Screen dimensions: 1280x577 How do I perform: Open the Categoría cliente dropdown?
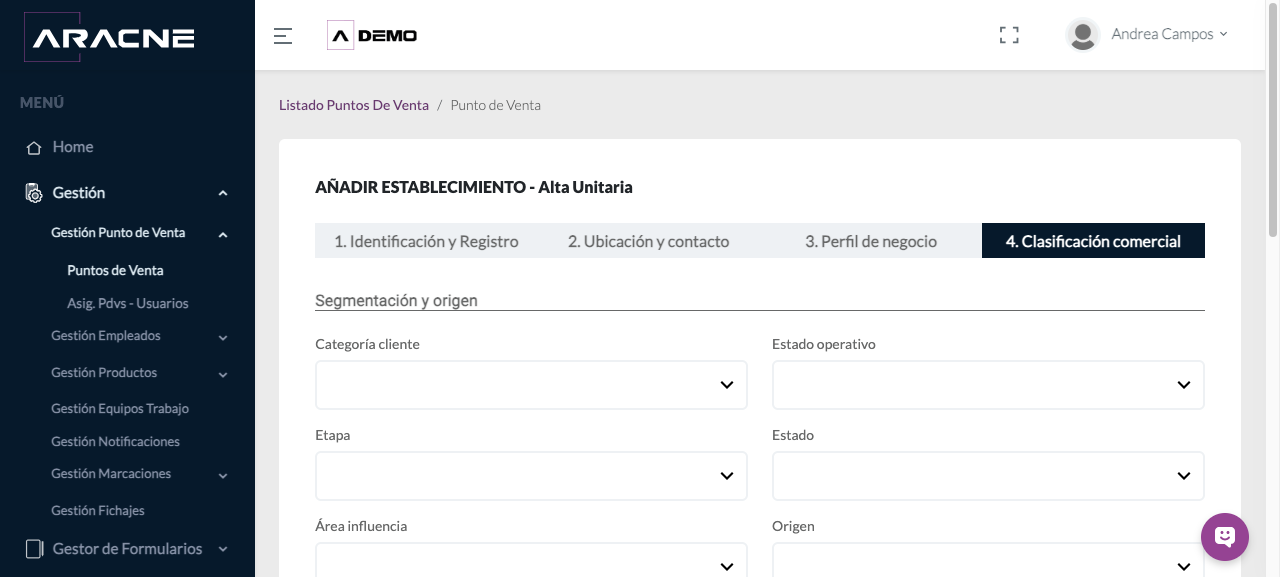pyautogui.click(x=531, y=385)
